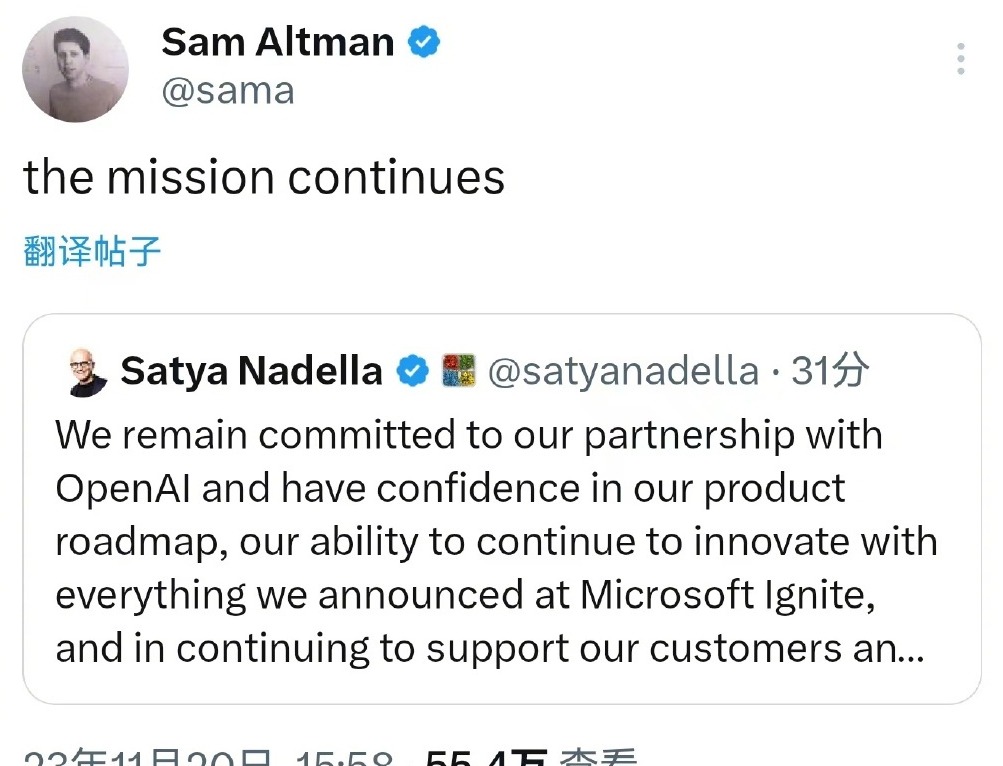
Task: Open the Satya Nadella name in quoted post
Action: 251,371
